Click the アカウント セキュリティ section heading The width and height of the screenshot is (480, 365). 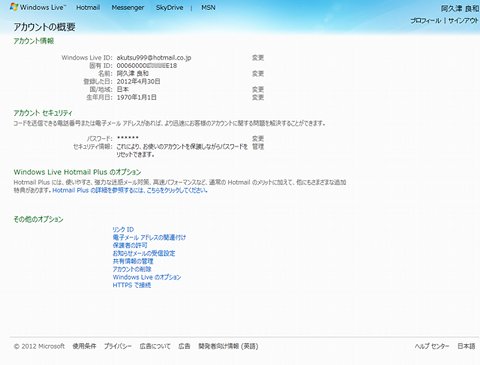[43, 113]
